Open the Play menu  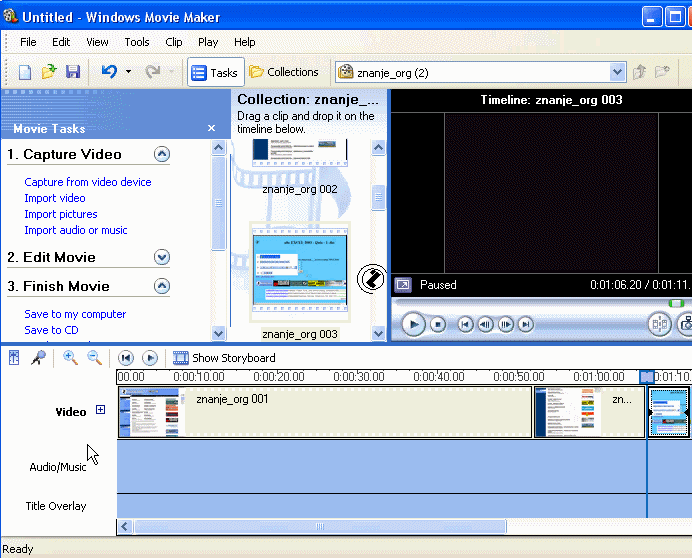[x=208, y=42]
